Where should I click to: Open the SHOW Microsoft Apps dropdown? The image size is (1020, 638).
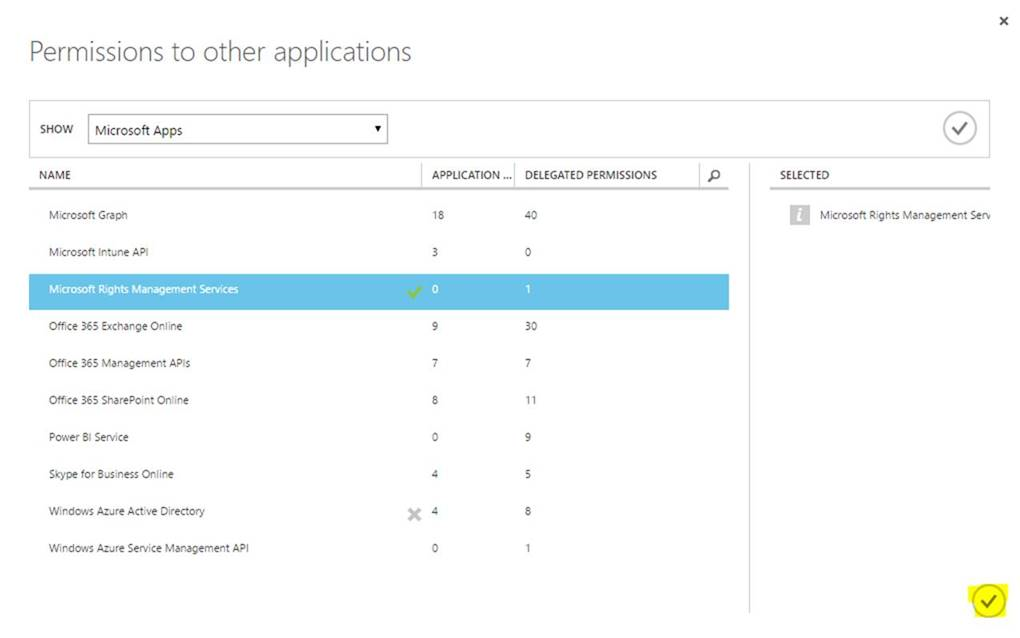coord(237,129)
